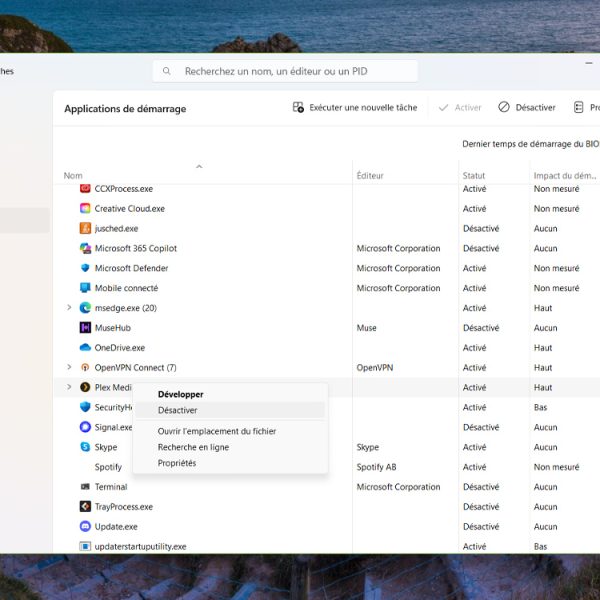The image size is (600, 600).
Task: Click the CCXProcess.exe app icon
Action: click(x=85, y=188)
